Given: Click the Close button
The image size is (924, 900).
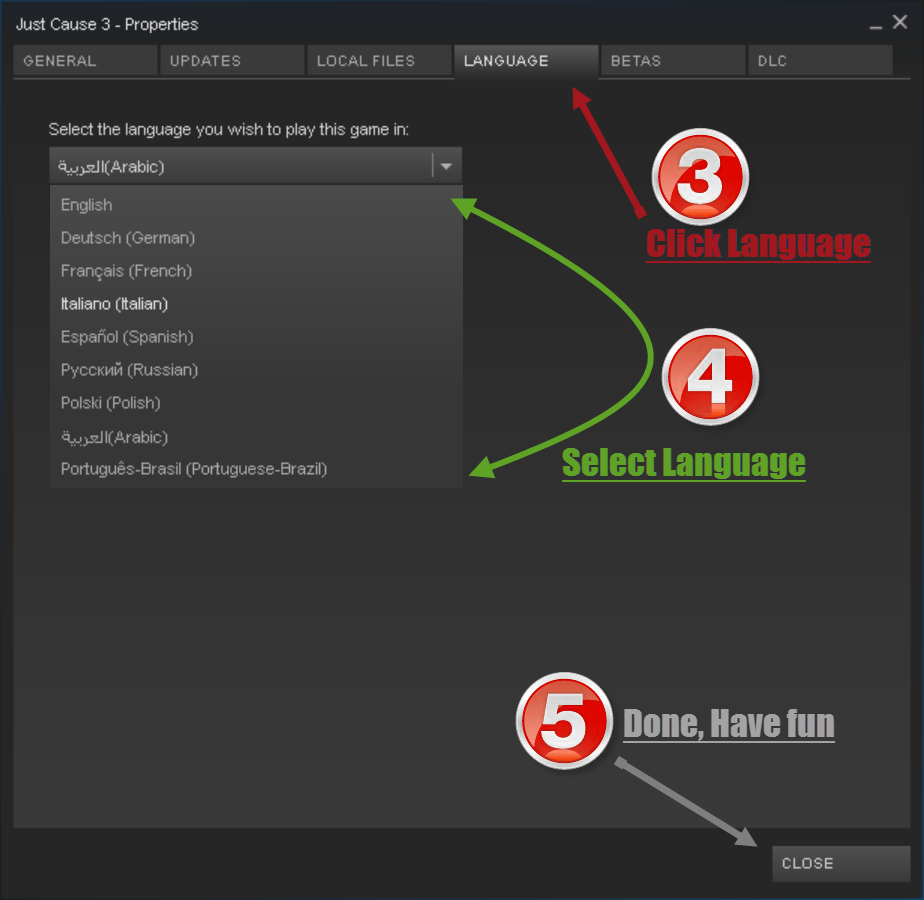Looking at the screenshot, I should (x=841, y=863).
